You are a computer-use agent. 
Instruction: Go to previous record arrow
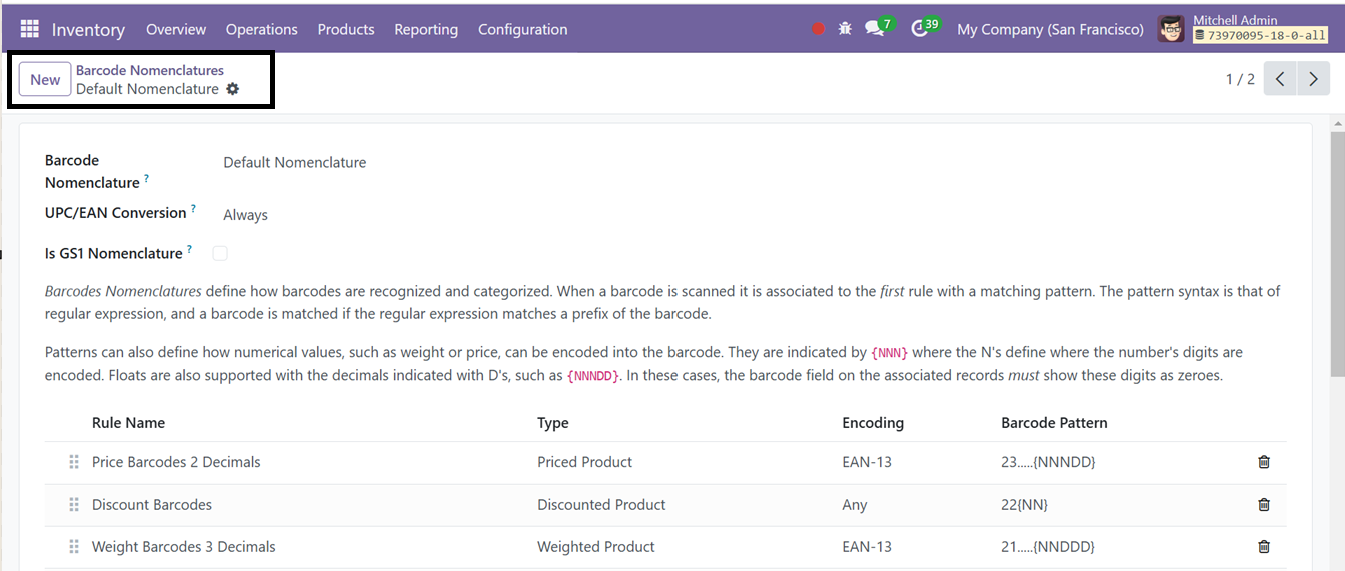click(x=1280, y=79)
